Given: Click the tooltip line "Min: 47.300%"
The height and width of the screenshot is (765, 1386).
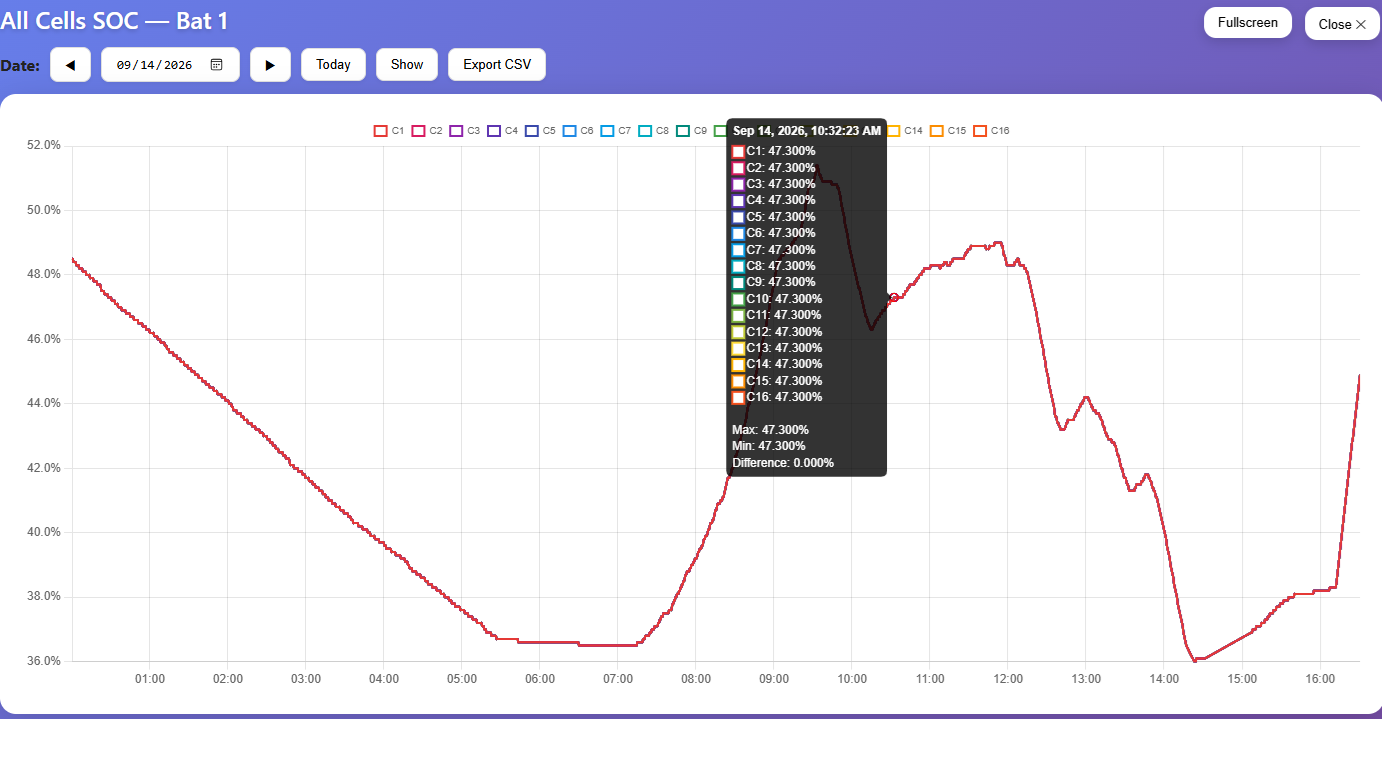Looking at the screenshot, I should [x=769, y=446].
